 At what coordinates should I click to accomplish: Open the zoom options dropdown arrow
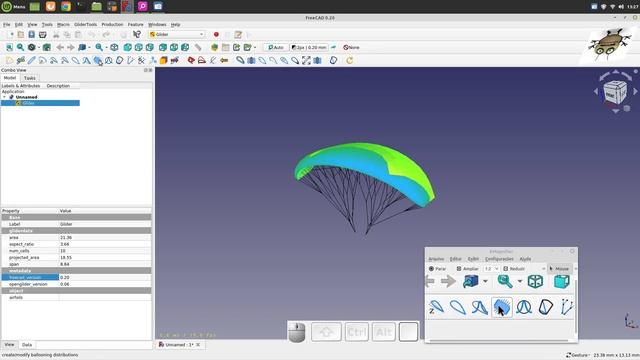pos(107,48)
